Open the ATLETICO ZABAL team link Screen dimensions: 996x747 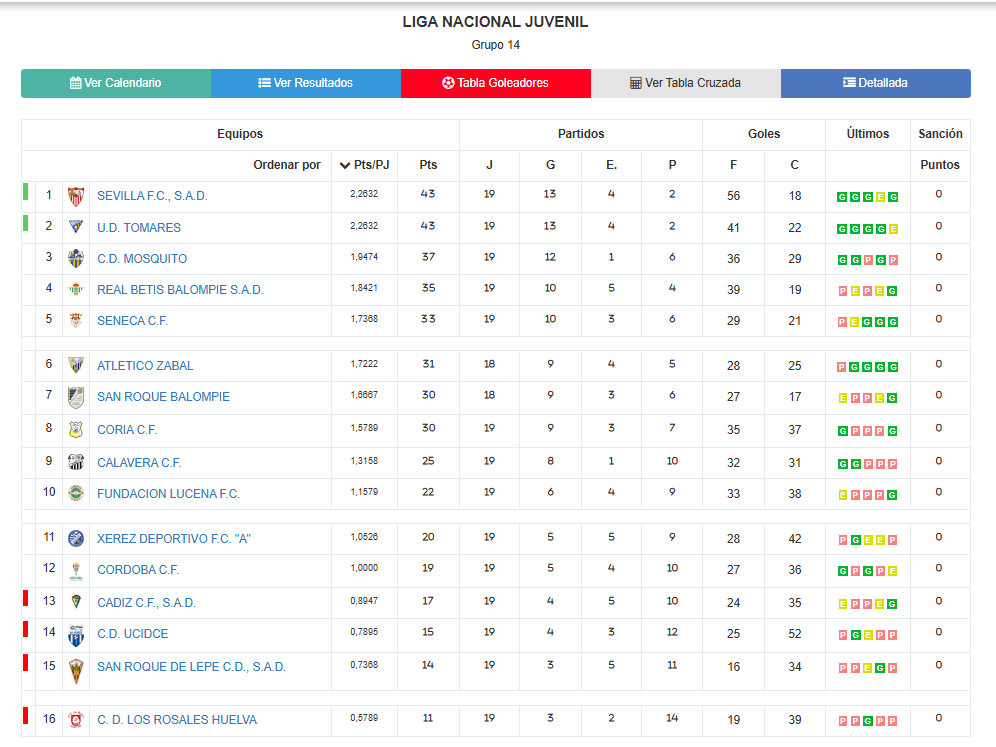pyautogui.click(x=145, y=366)
